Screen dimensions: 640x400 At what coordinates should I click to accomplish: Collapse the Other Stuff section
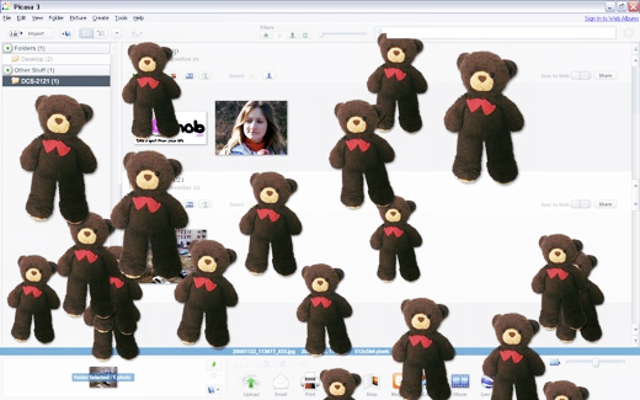8,70
